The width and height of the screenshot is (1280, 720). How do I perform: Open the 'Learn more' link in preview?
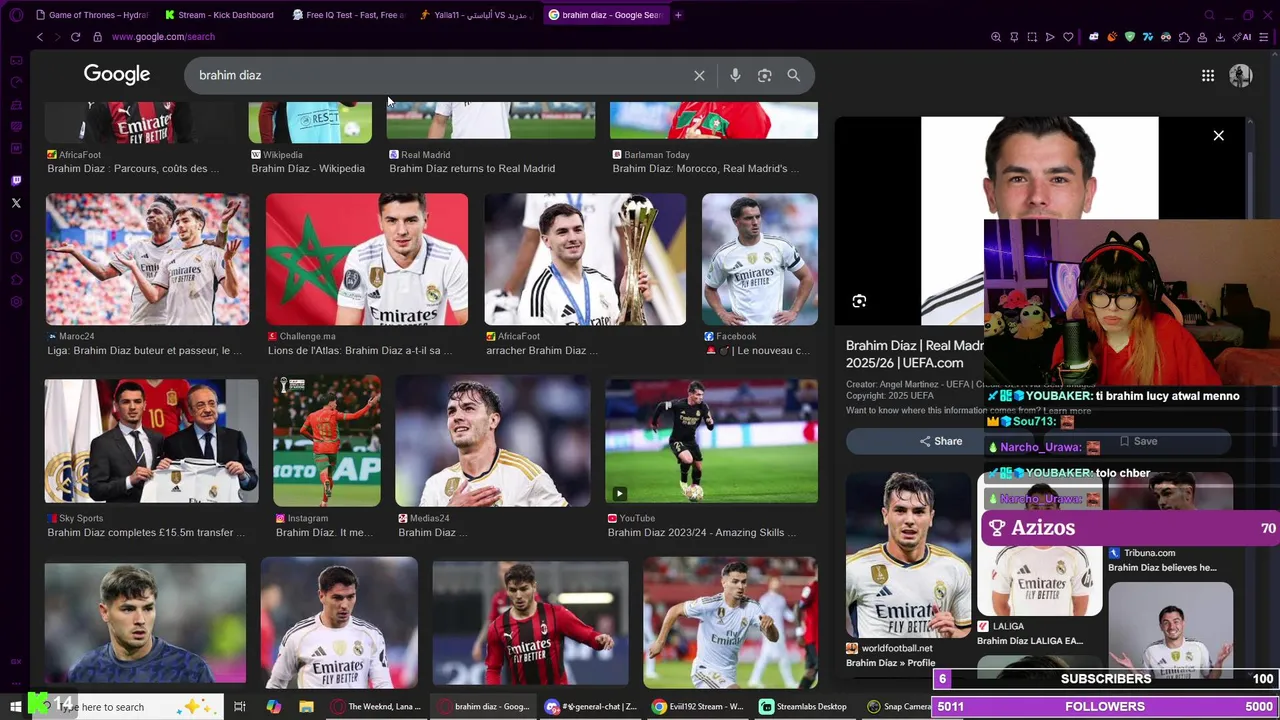(1067, 411)
